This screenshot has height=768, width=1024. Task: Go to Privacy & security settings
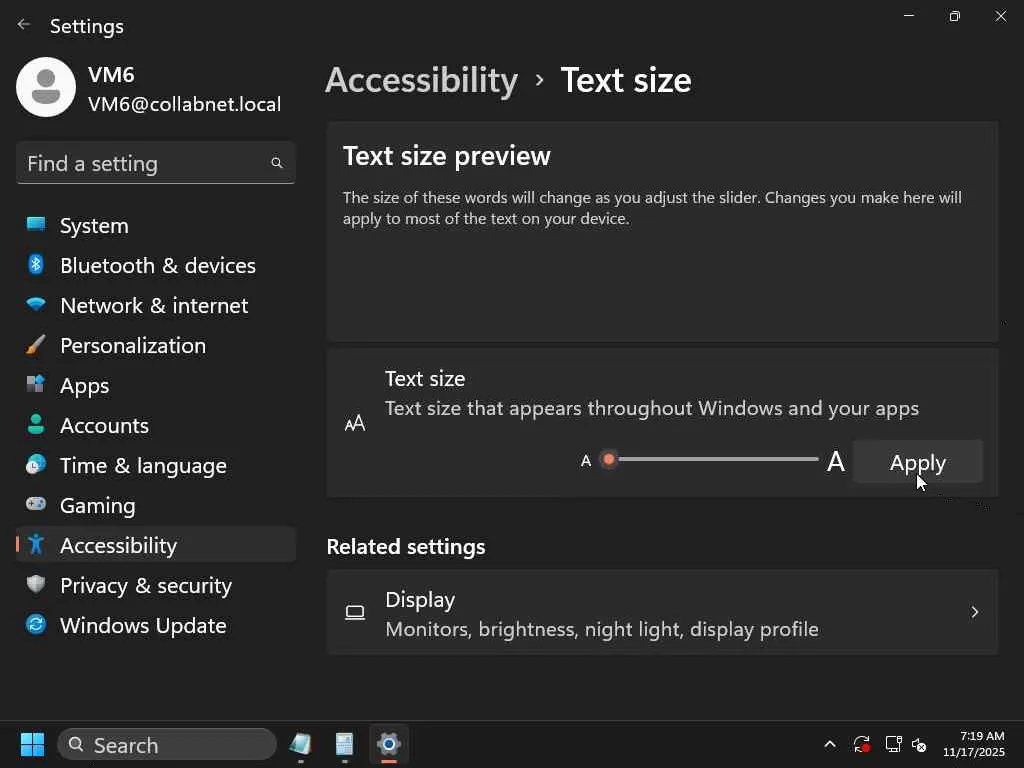156,585
